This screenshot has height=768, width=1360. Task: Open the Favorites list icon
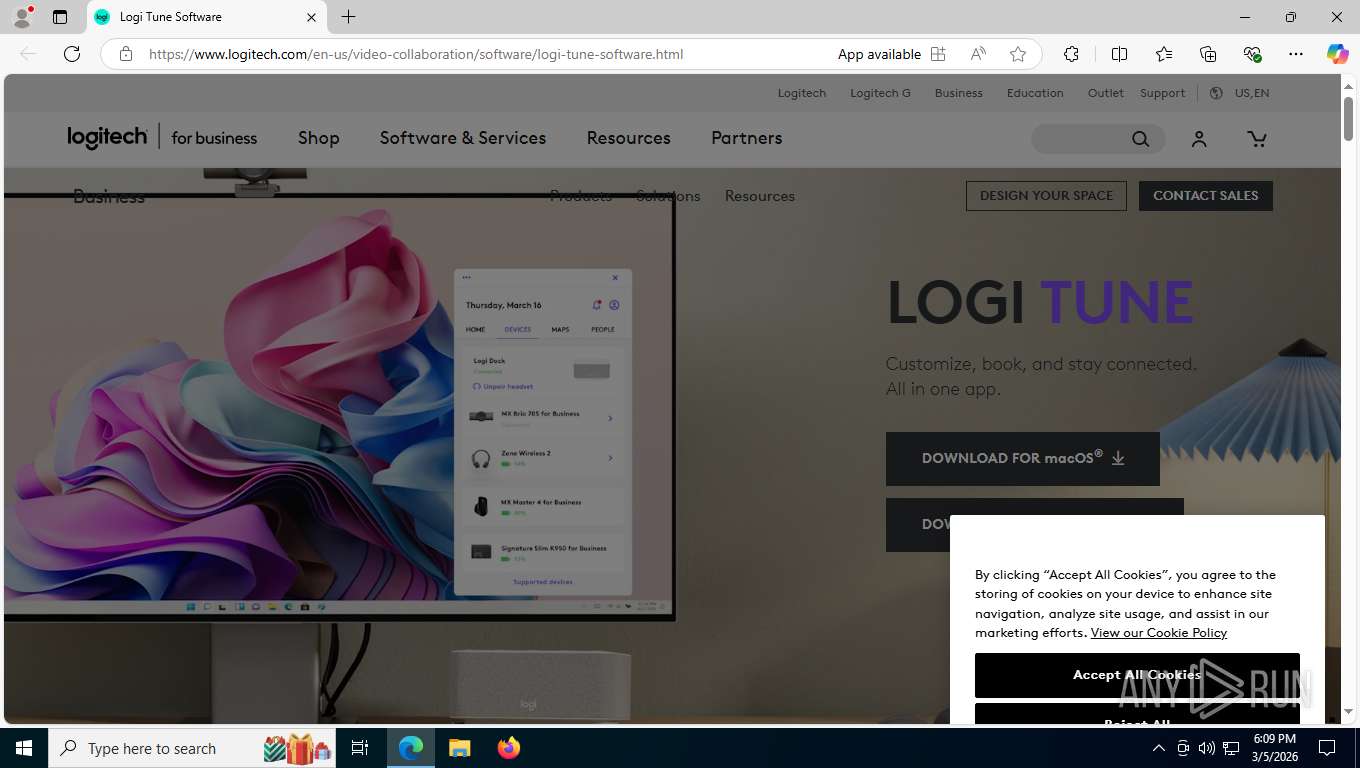[x=1164, y=54]
